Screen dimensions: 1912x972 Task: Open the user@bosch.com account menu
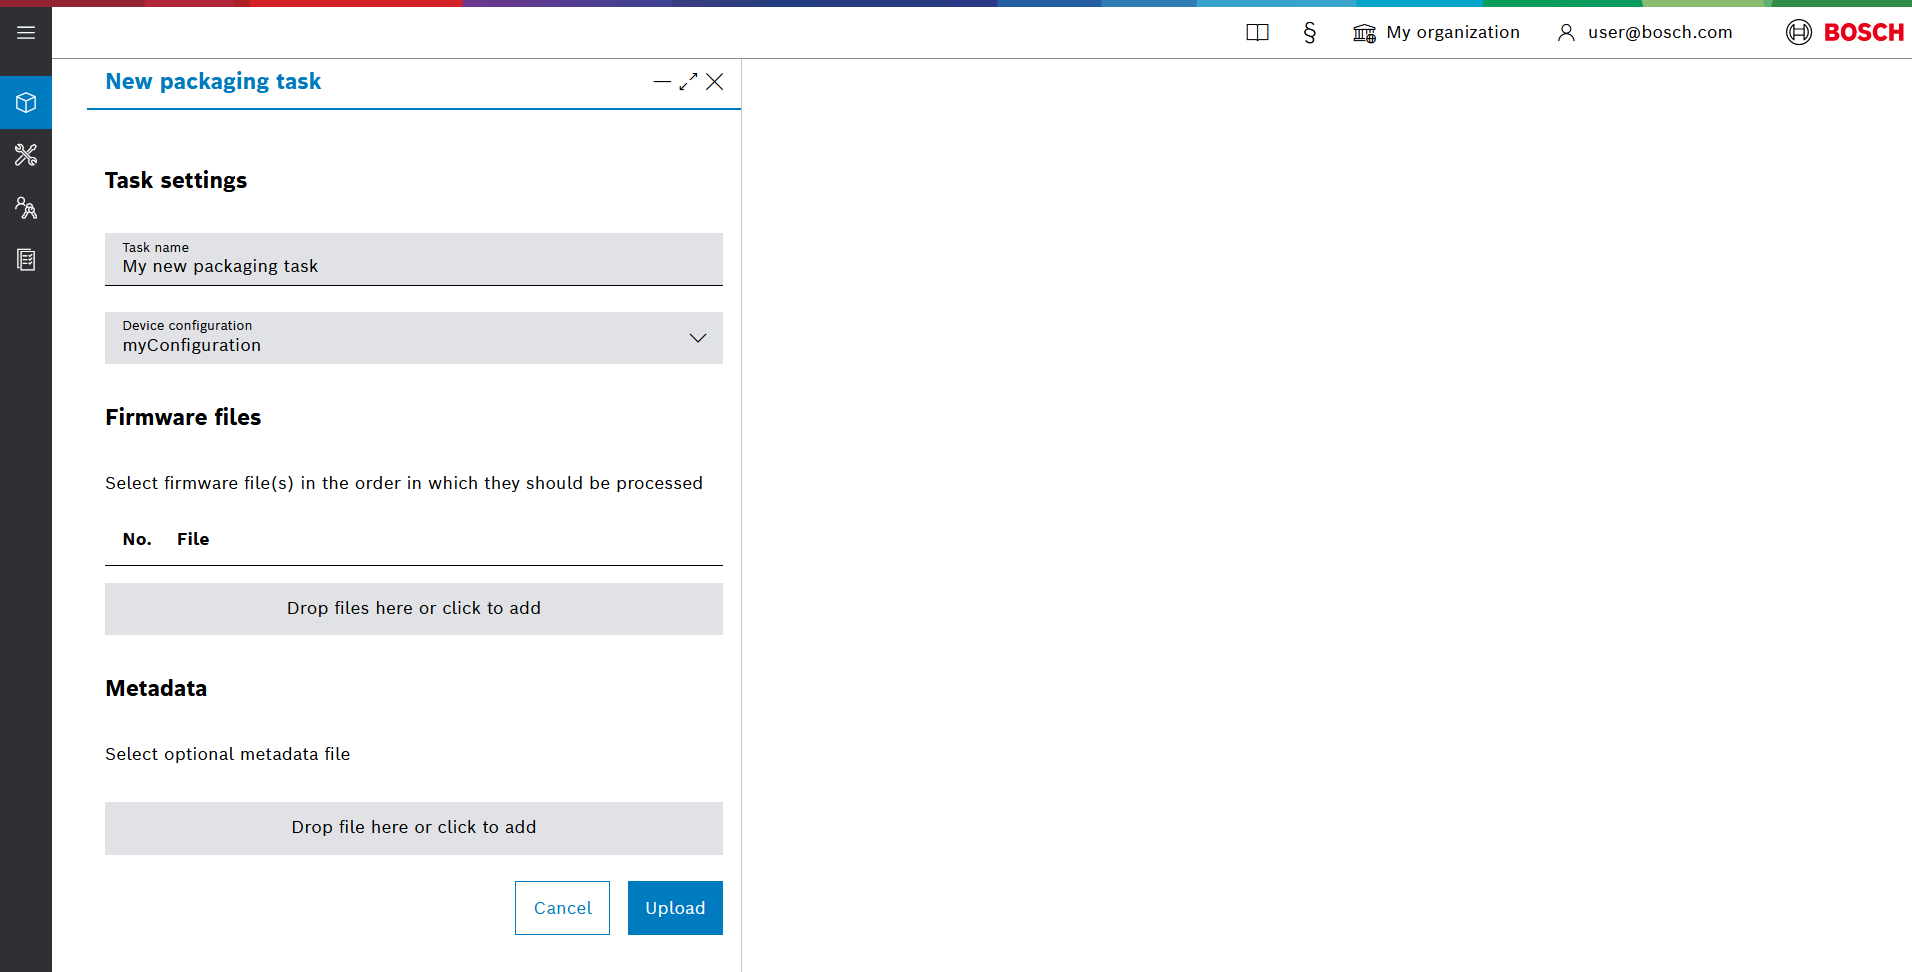[x=1645, y=33]
